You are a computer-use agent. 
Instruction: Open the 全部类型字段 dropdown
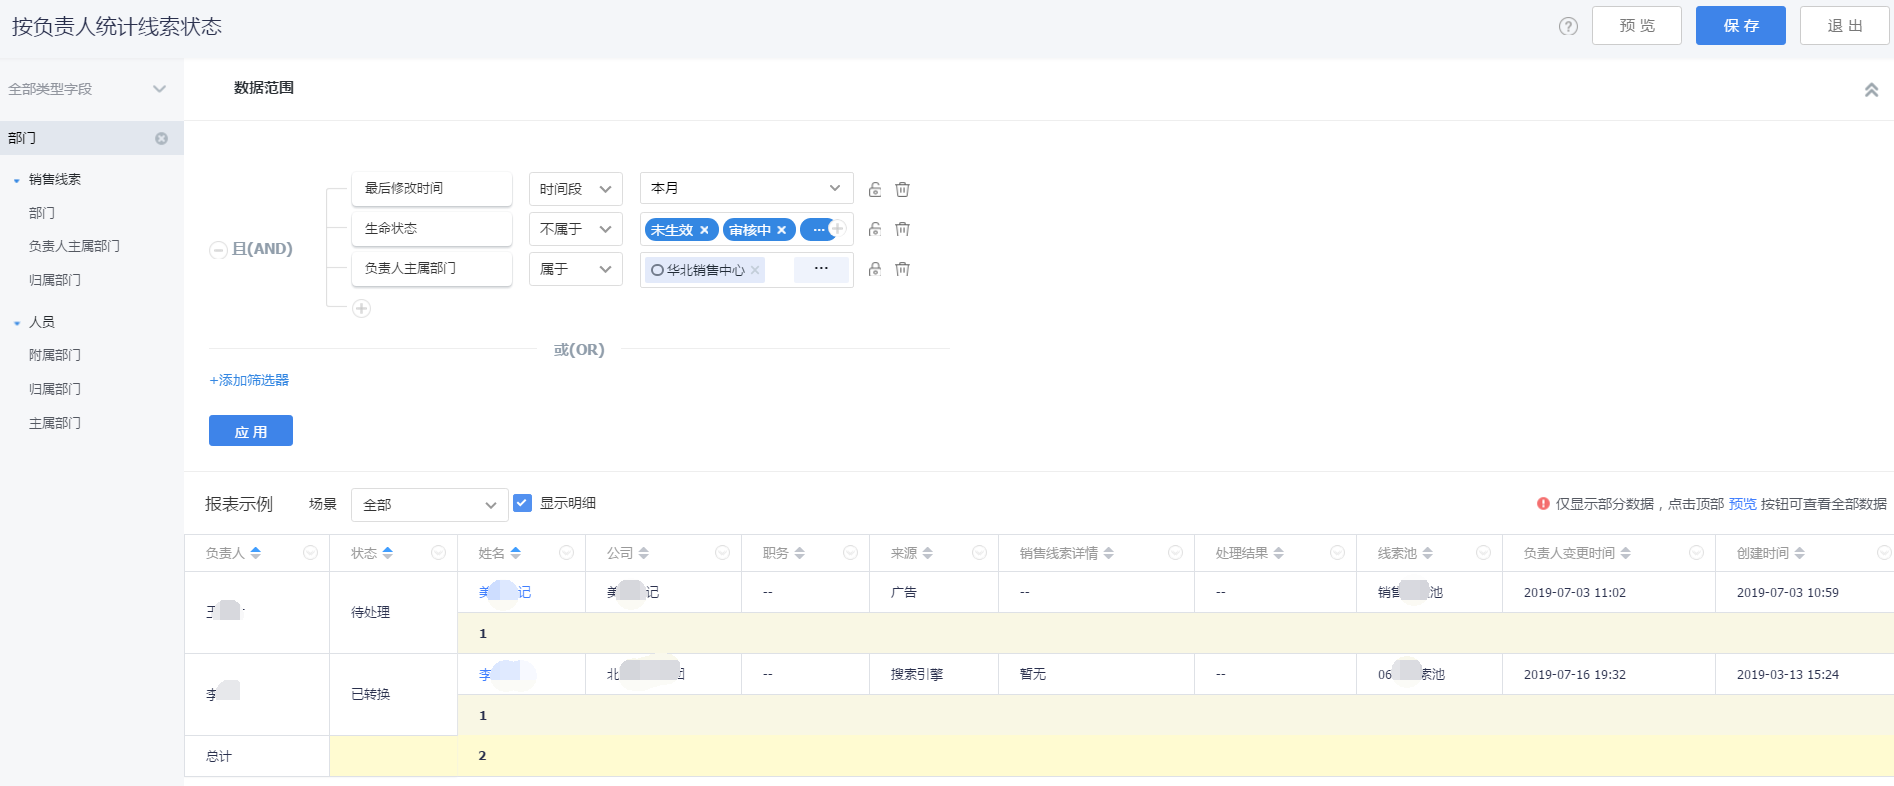[87, 89]
